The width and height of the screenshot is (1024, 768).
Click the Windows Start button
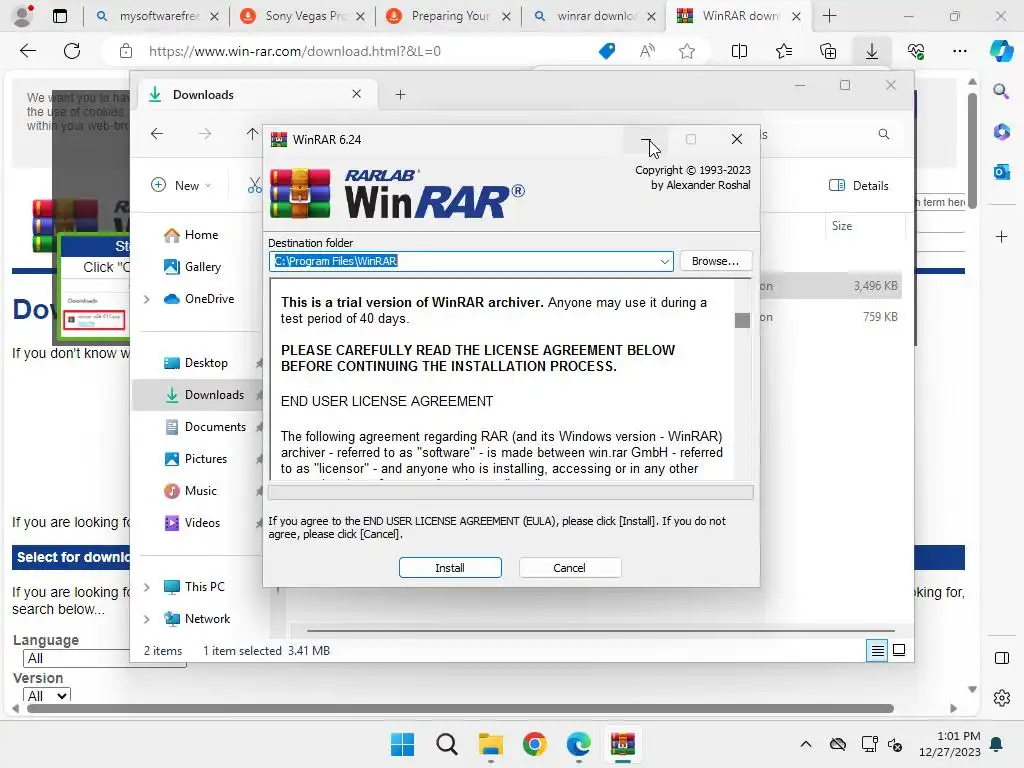coord(402,744)
